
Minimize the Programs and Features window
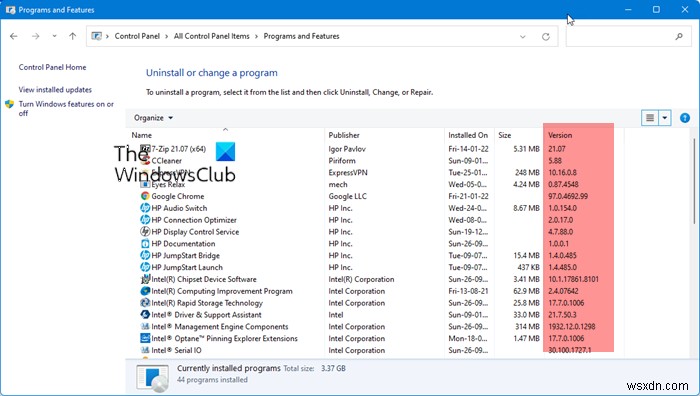[x=628, y=9]
